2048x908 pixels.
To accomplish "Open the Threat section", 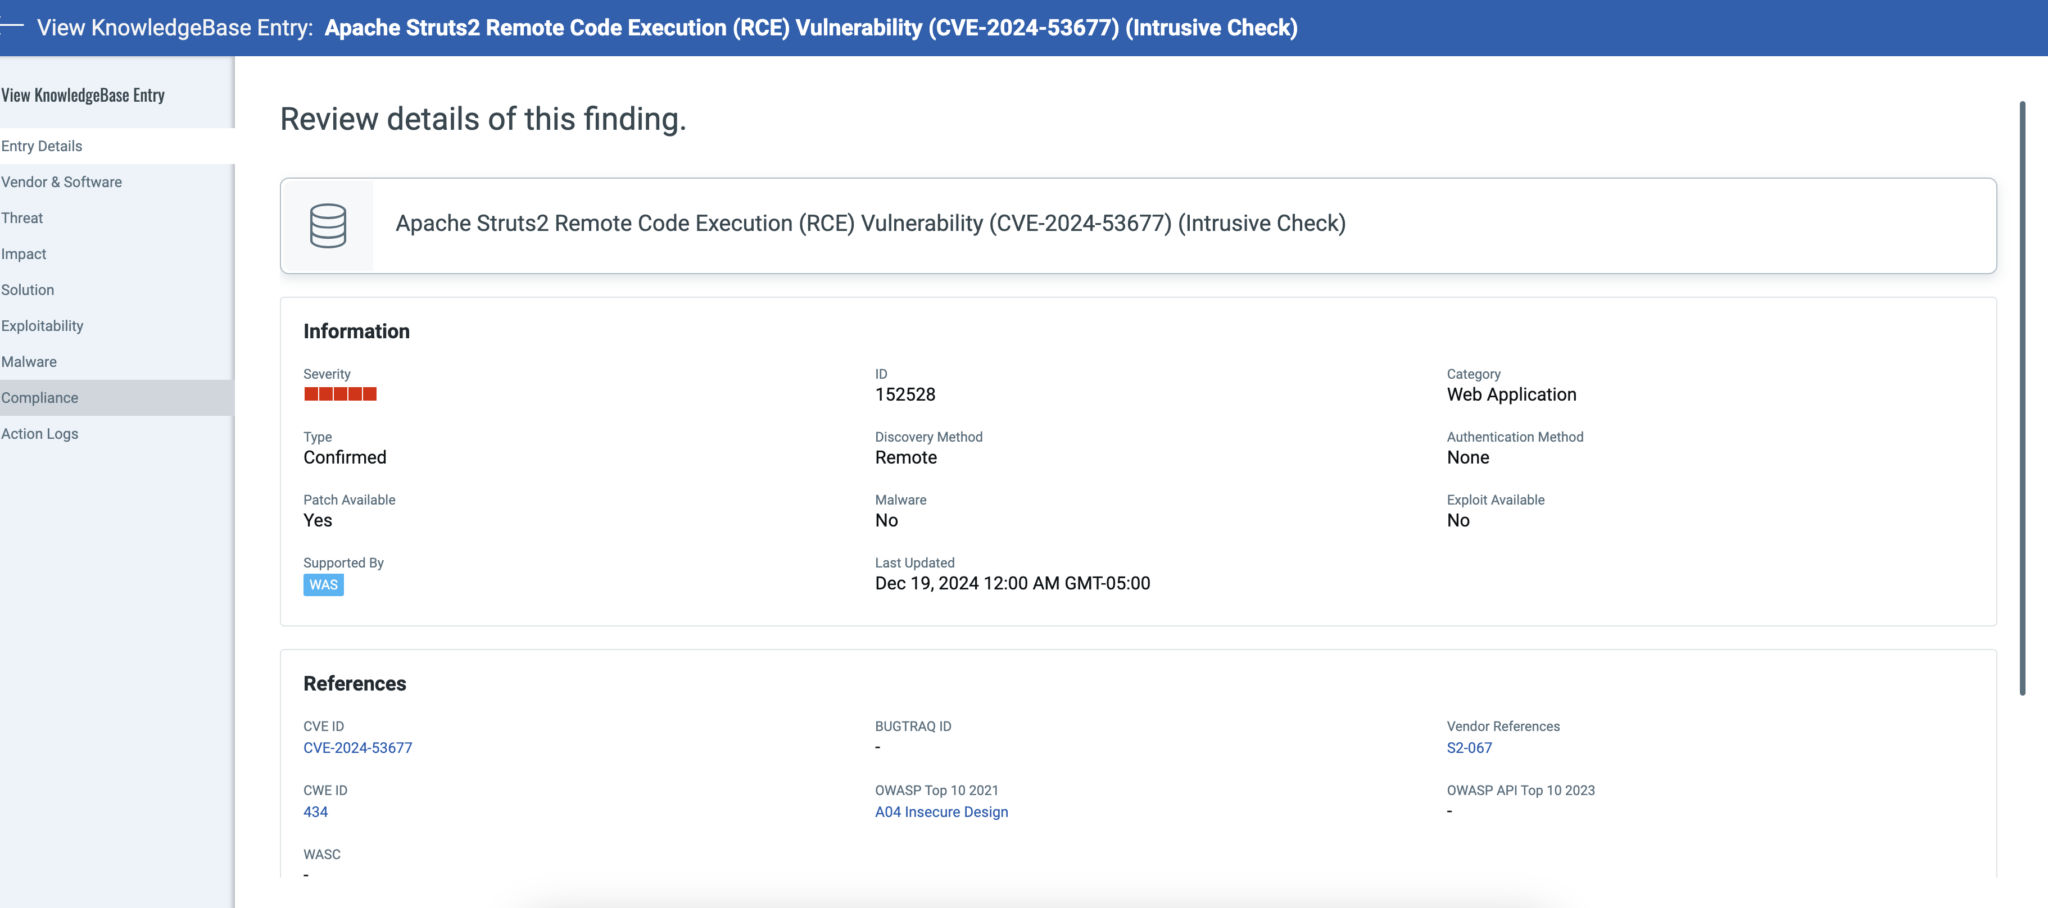I will pyautogui.click(x=22, y=218).
